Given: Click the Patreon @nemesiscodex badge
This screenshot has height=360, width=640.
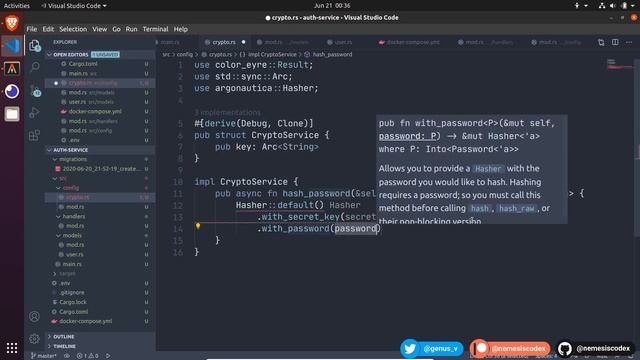Looking at the screenshot, I should tap(510, 349).
